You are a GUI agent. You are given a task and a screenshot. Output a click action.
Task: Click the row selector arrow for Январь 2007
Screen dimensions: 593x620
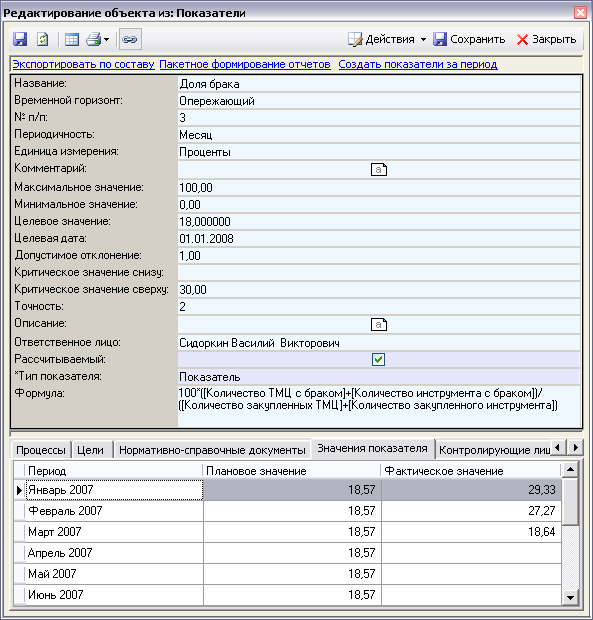click(x=19, y=490)
